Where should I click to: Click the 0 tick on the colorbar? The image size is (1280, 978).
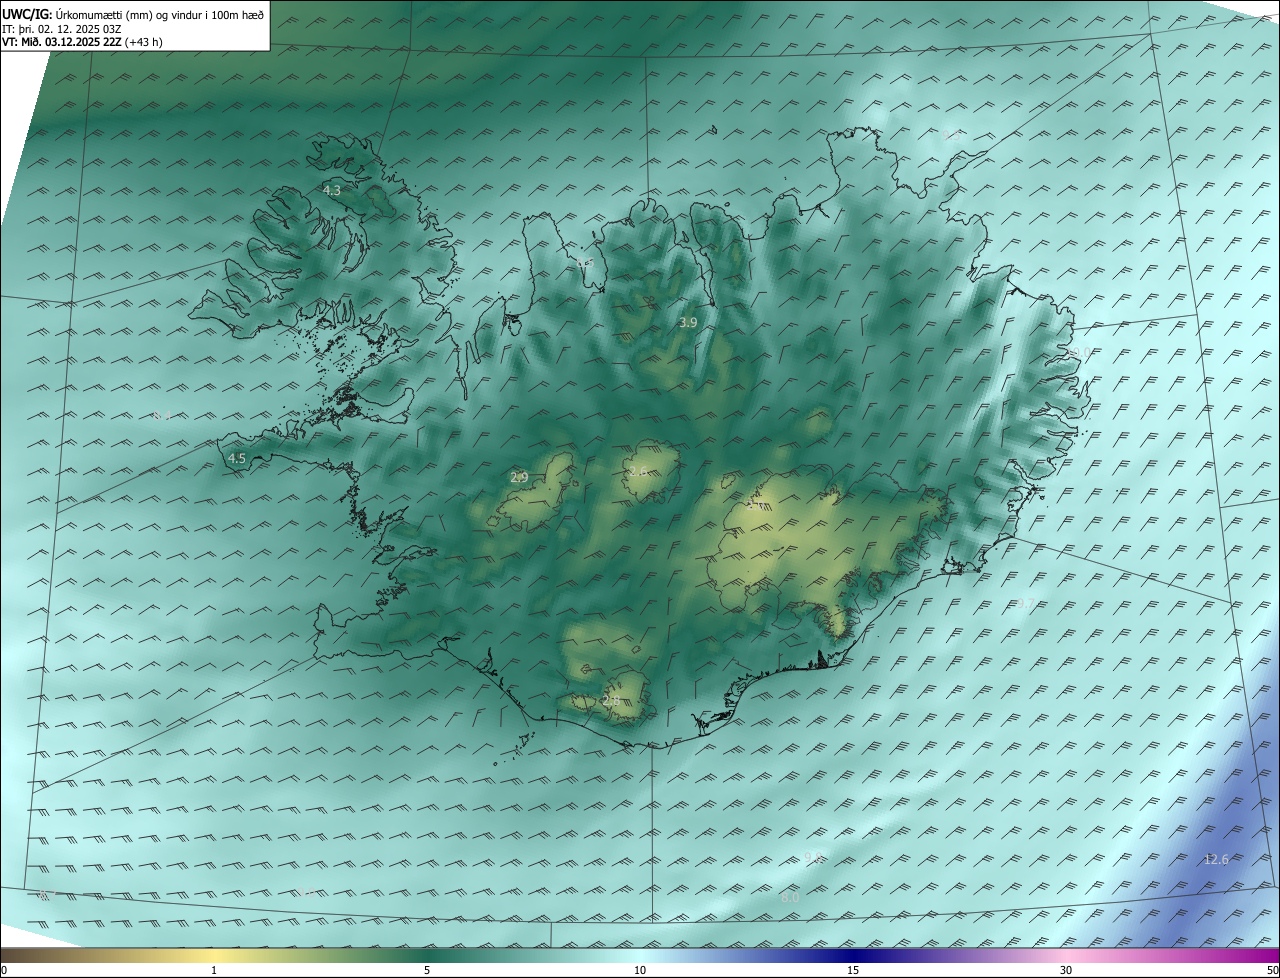click(x=4, y=970)
